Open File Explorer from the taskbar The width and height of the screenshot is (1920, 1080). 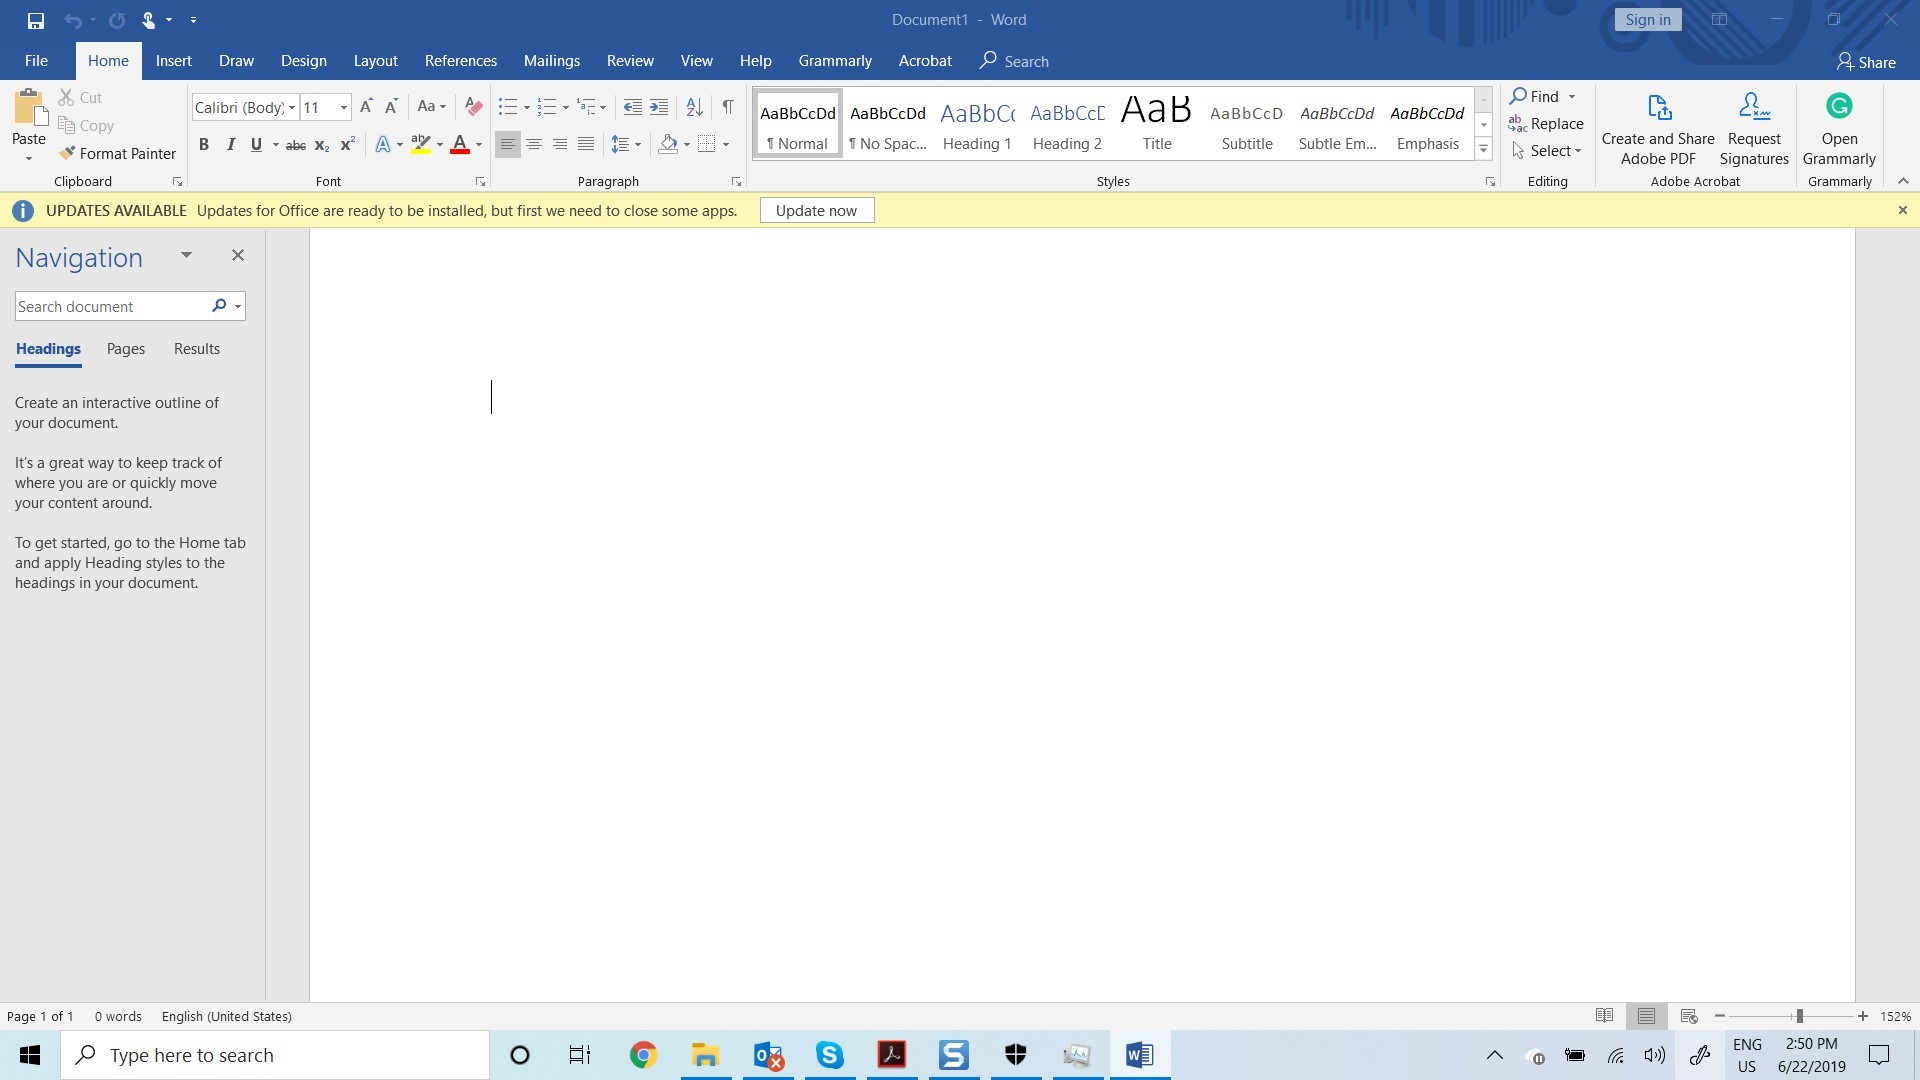click(x=705, y=1055)
